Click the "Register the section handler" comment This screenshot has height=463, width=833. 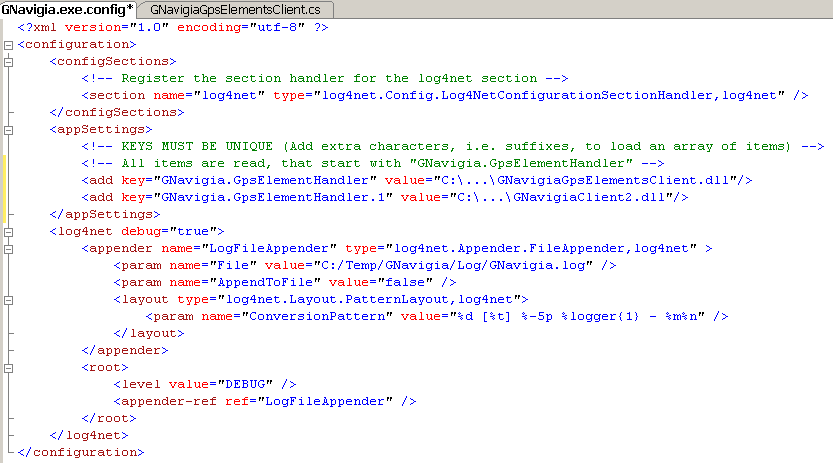tap(325, 79)
